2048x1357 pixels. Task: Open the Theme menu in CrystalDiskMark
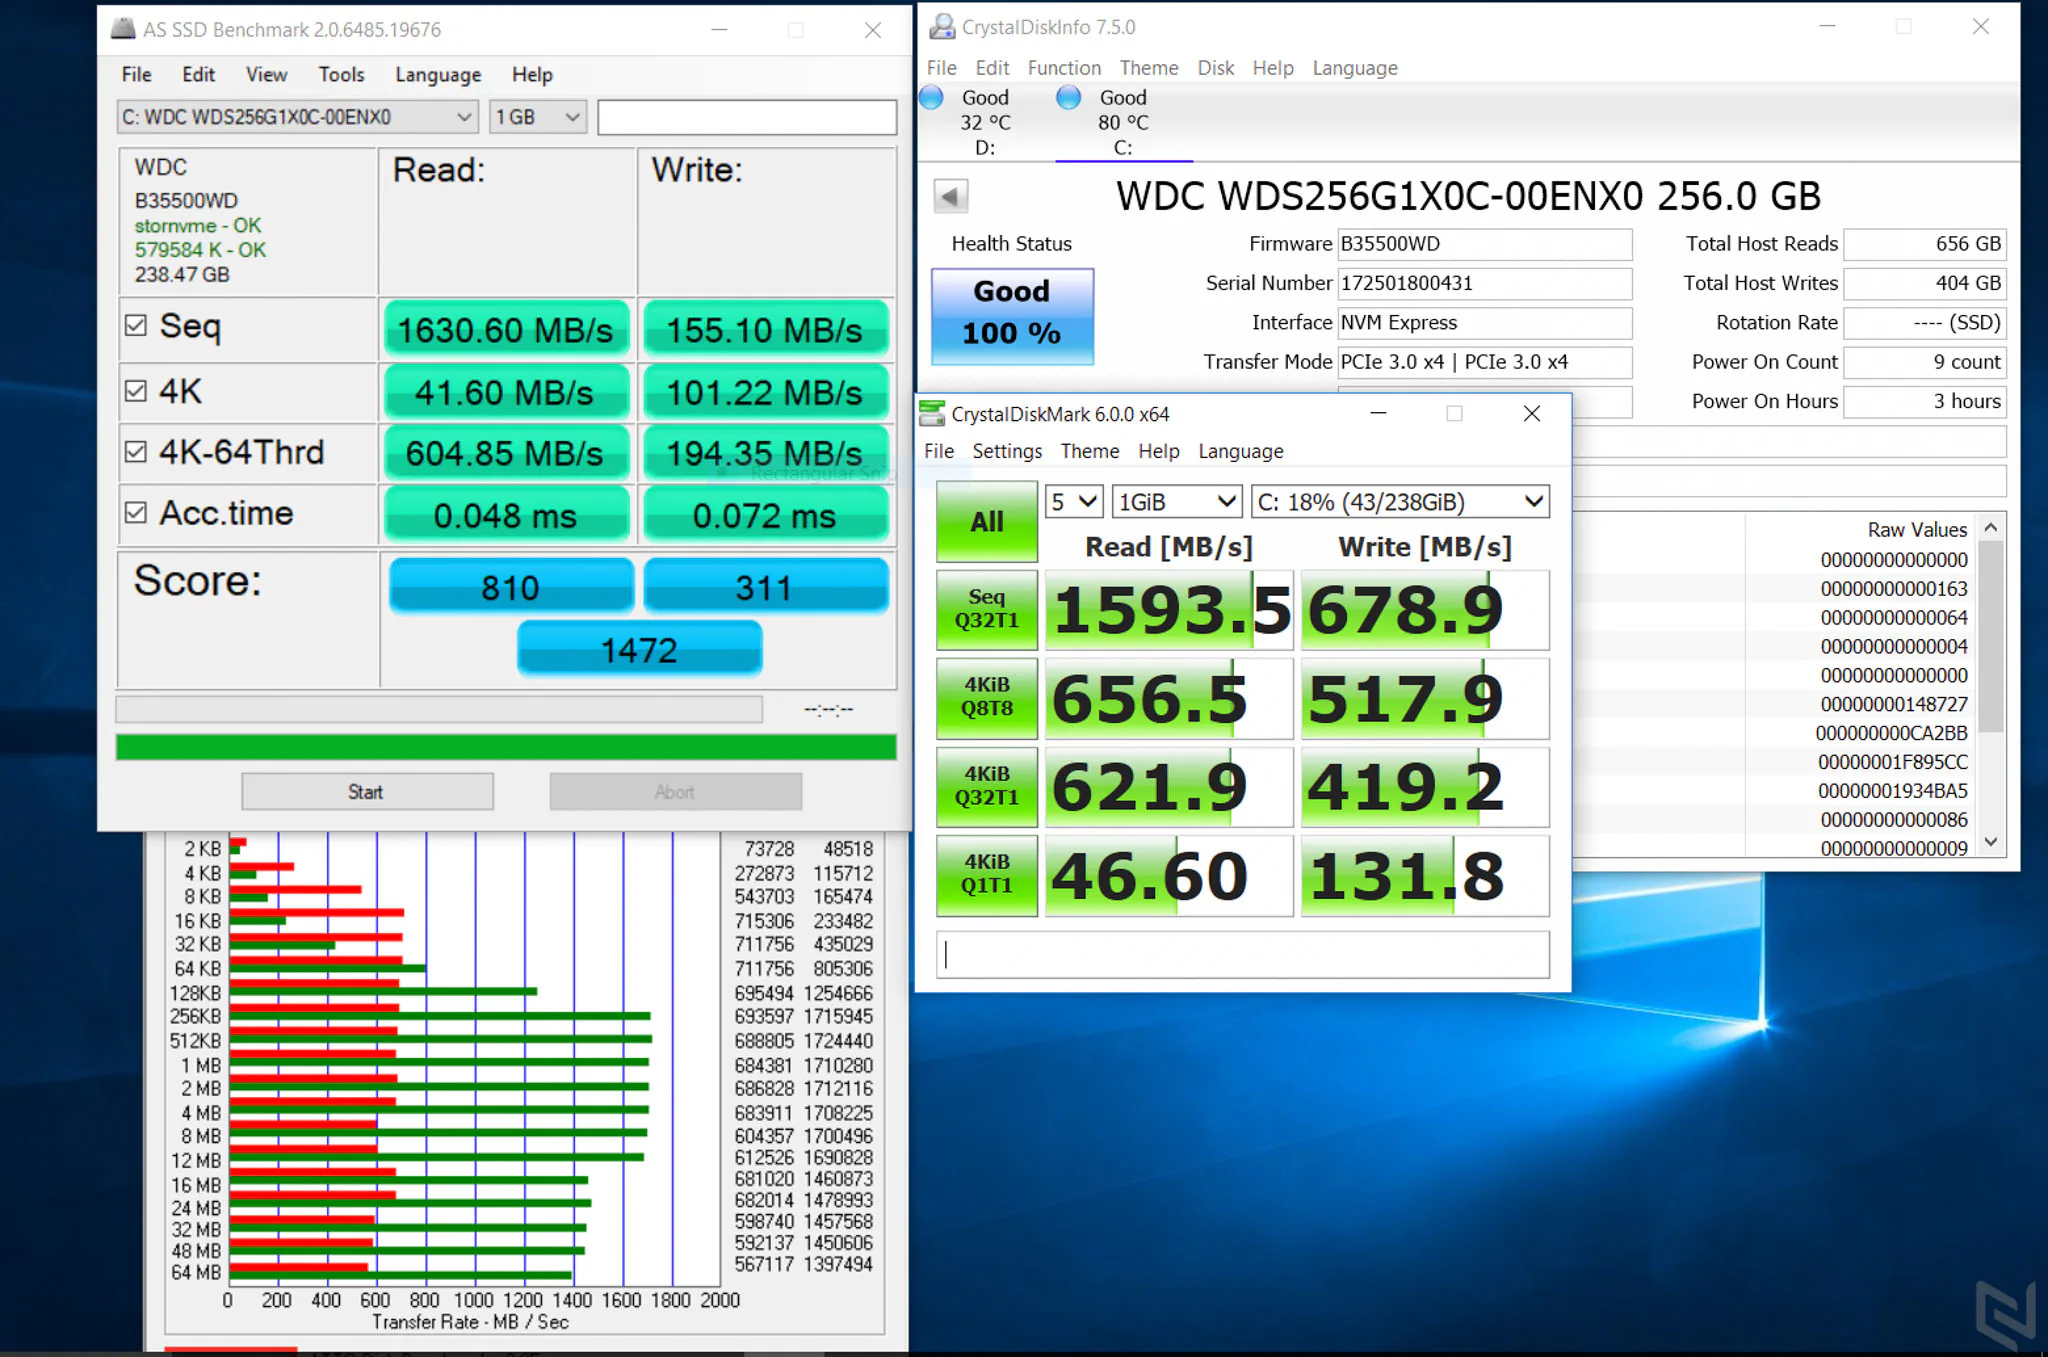(1090, 451)
